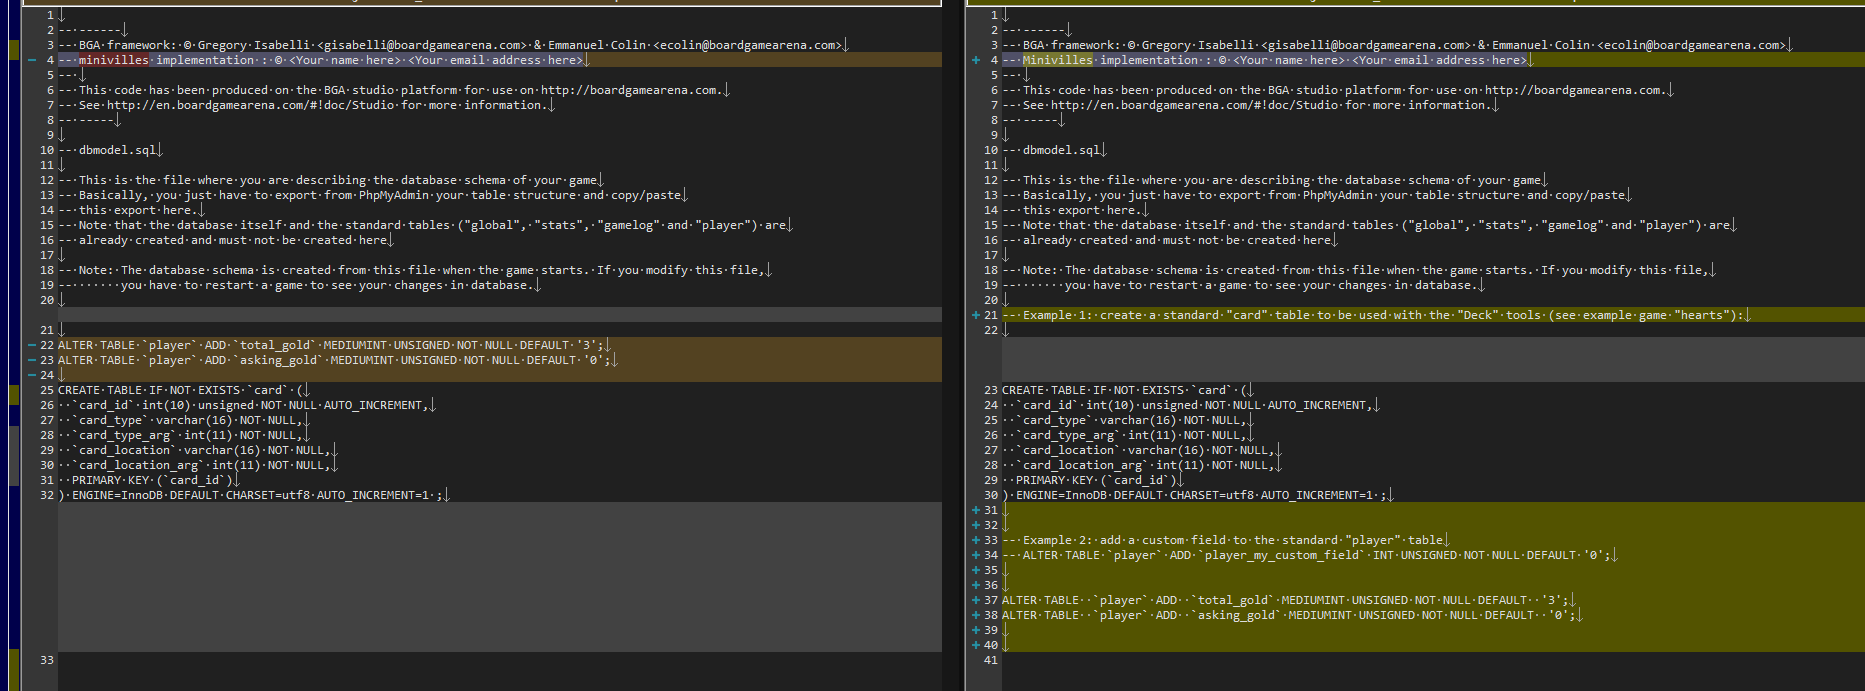Click the plus marker at right line 37
This screenshot has height=691, width=1865.
pos(976,600)
